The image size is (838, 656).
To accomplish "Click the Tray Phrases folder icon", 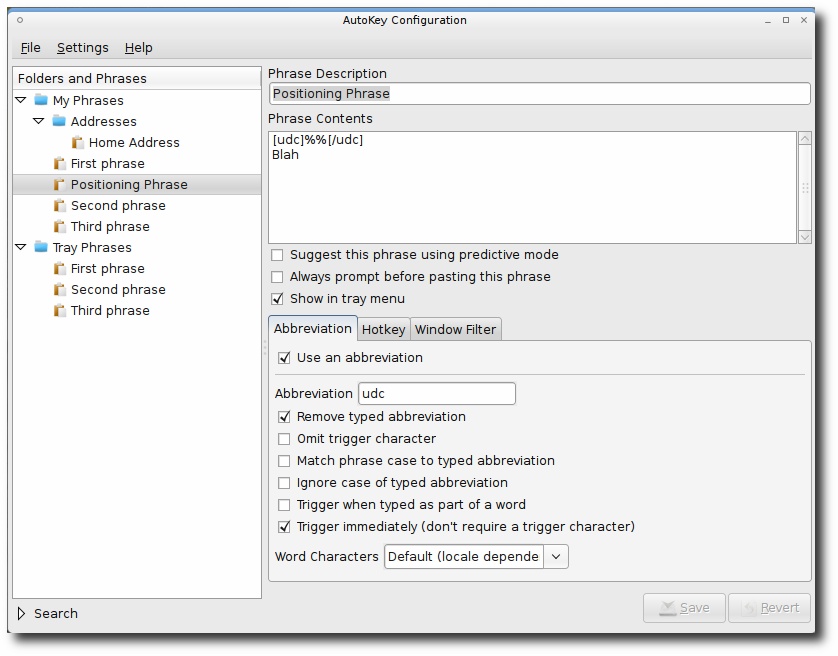I will [41, 247].
